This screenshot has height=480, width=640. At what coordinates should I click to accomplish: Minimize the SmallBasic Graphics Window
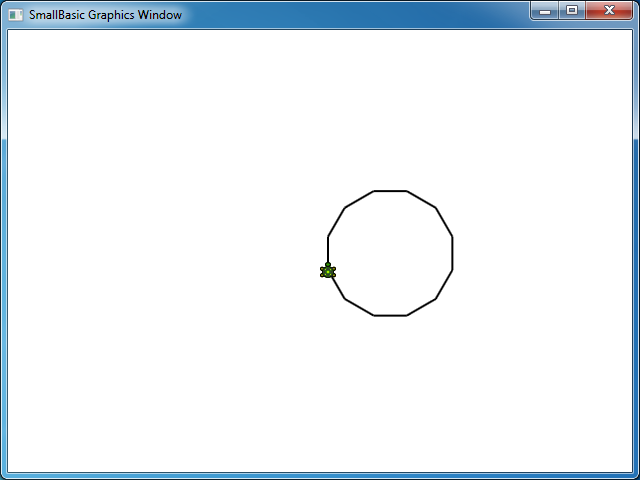tap(544, 11)
